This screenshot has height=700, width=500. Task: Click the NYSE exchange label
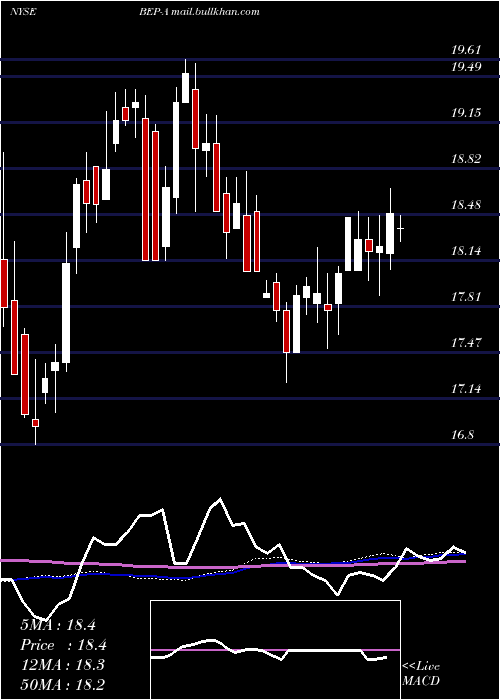pos(23,11)
